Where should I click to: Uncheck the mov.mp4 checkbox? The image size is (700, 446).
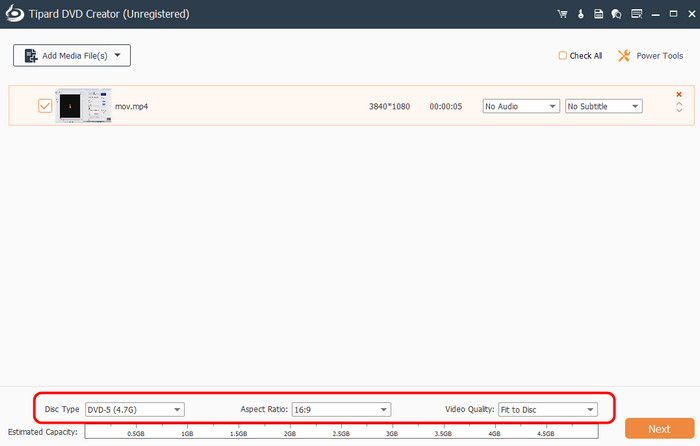tap(45, 106)
